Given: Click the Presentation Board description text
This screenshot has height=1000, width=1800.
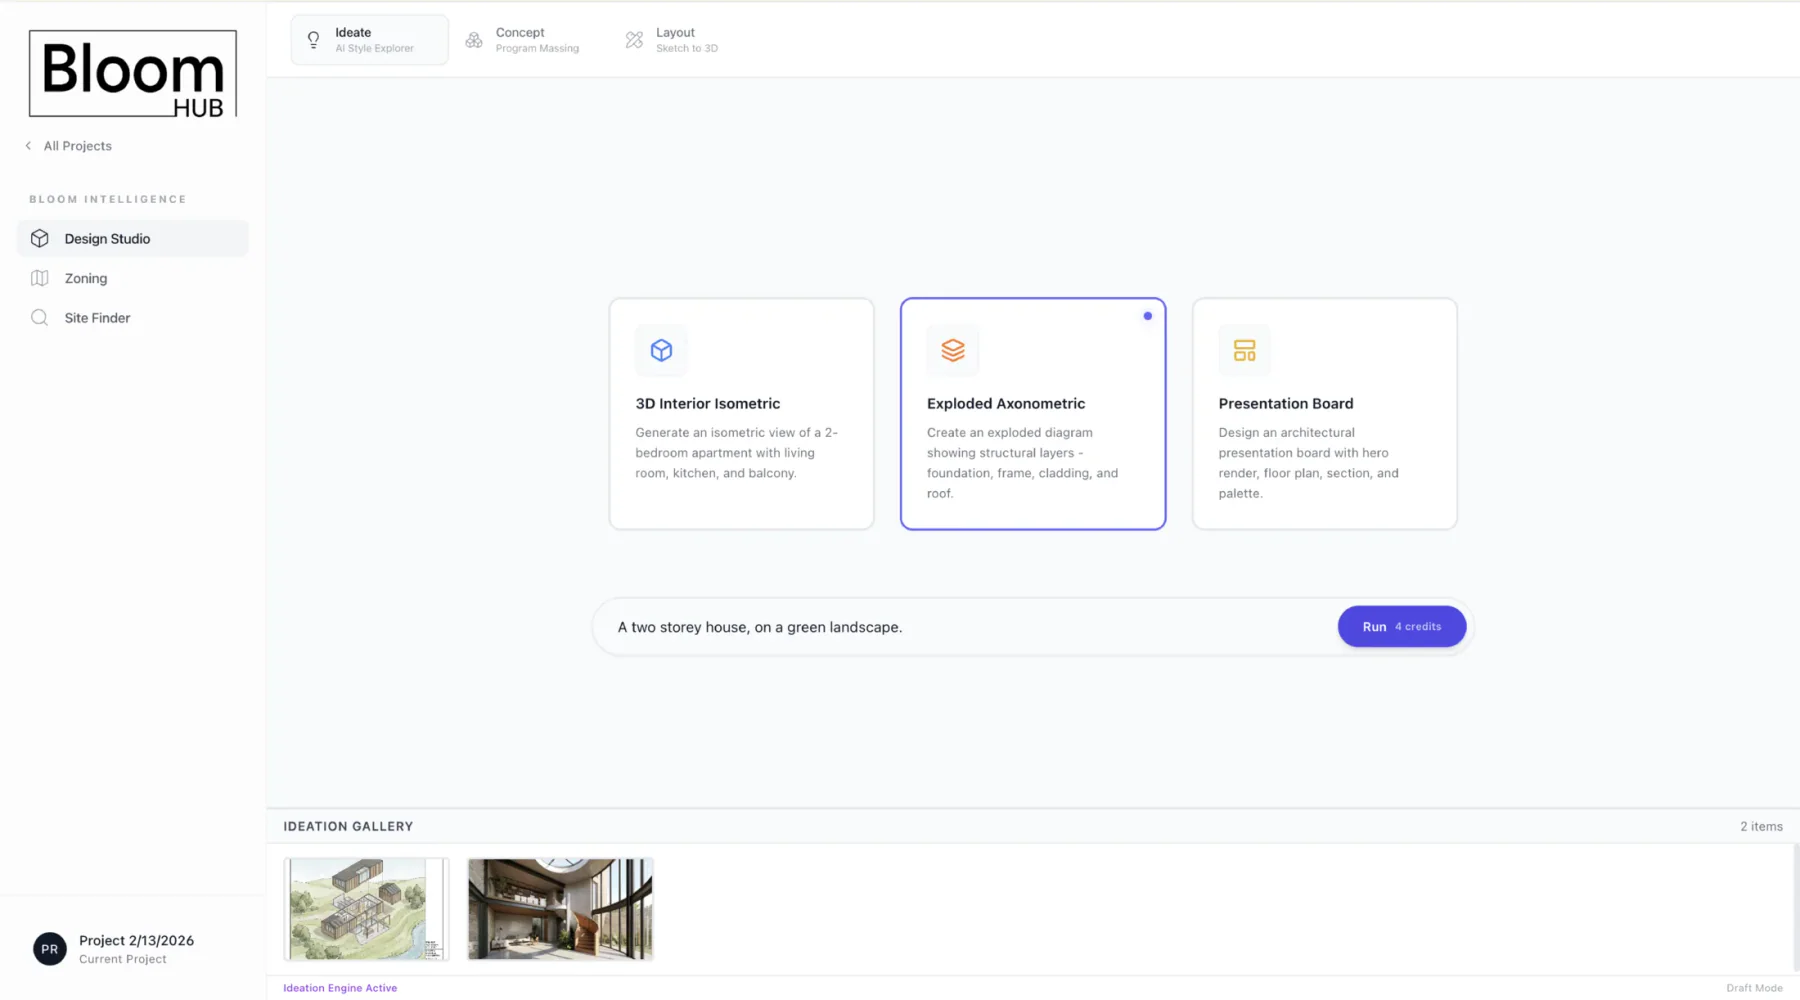Looking at the screenshot, I should pyautogui.click(x=1308, y=463).
